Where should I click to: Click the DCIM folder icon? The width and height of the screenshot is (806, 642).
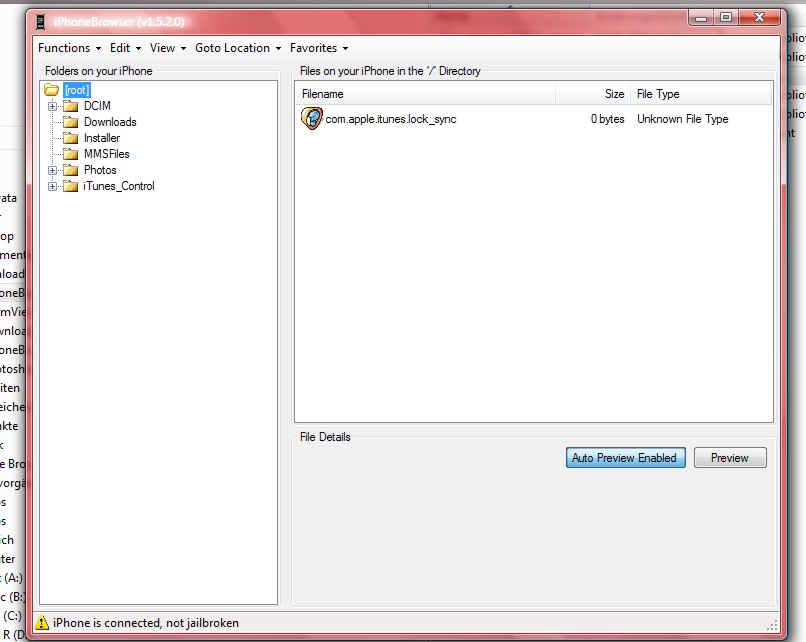click(x=70, y=106)
